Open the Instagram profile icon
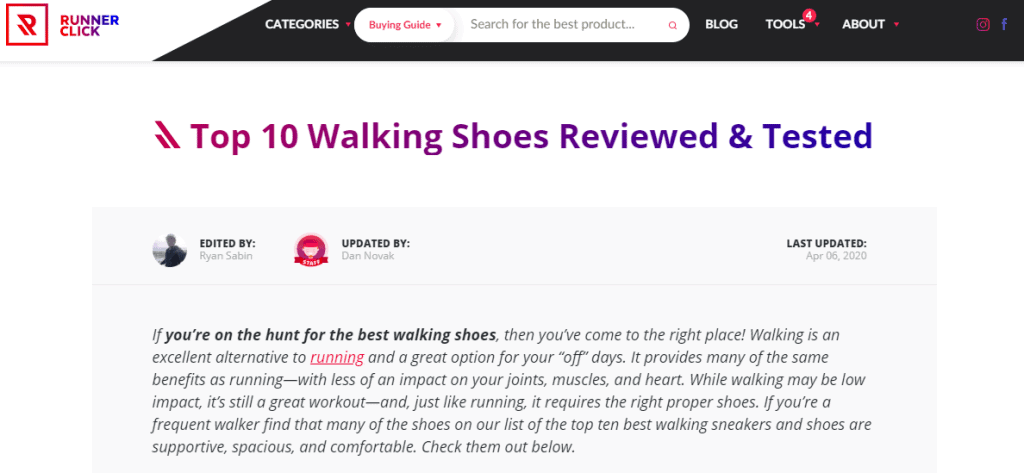 pyautogui.click(x=983, y=25)
